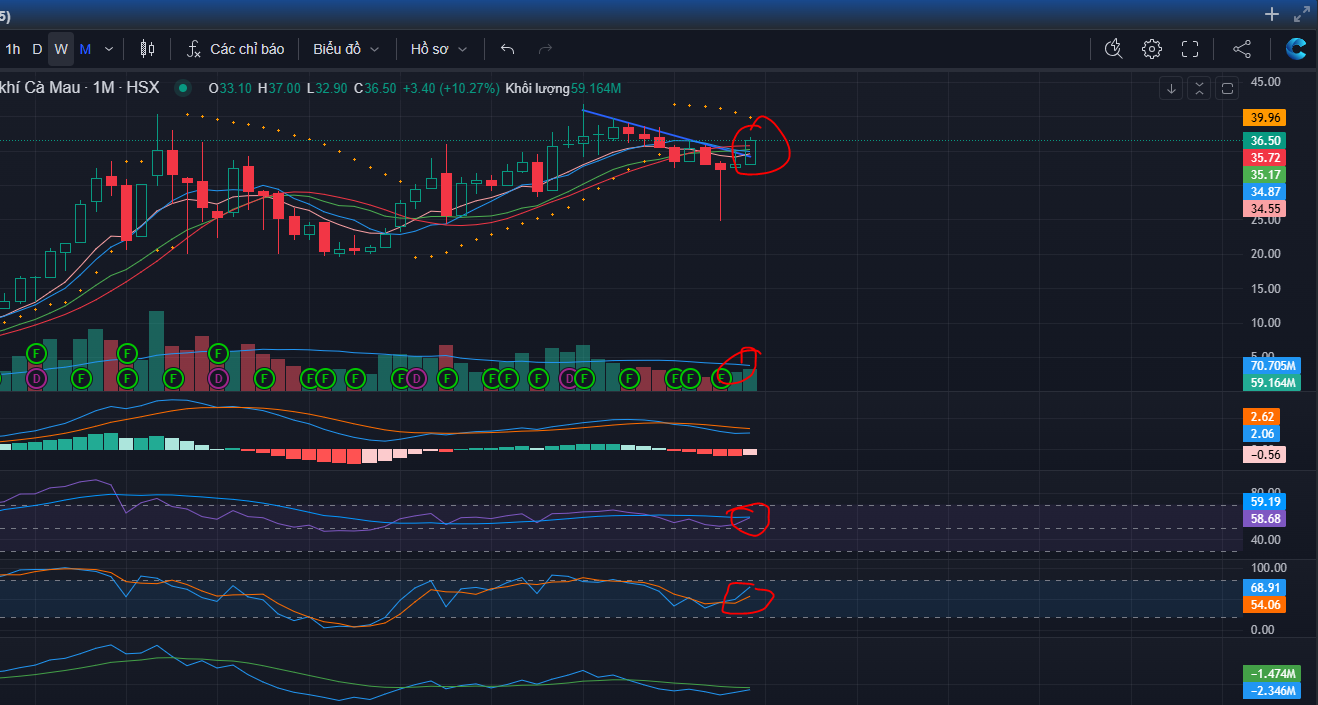Click the blue 68.91 stochastic label
1318x705 pixels.
coord(1266,588)
